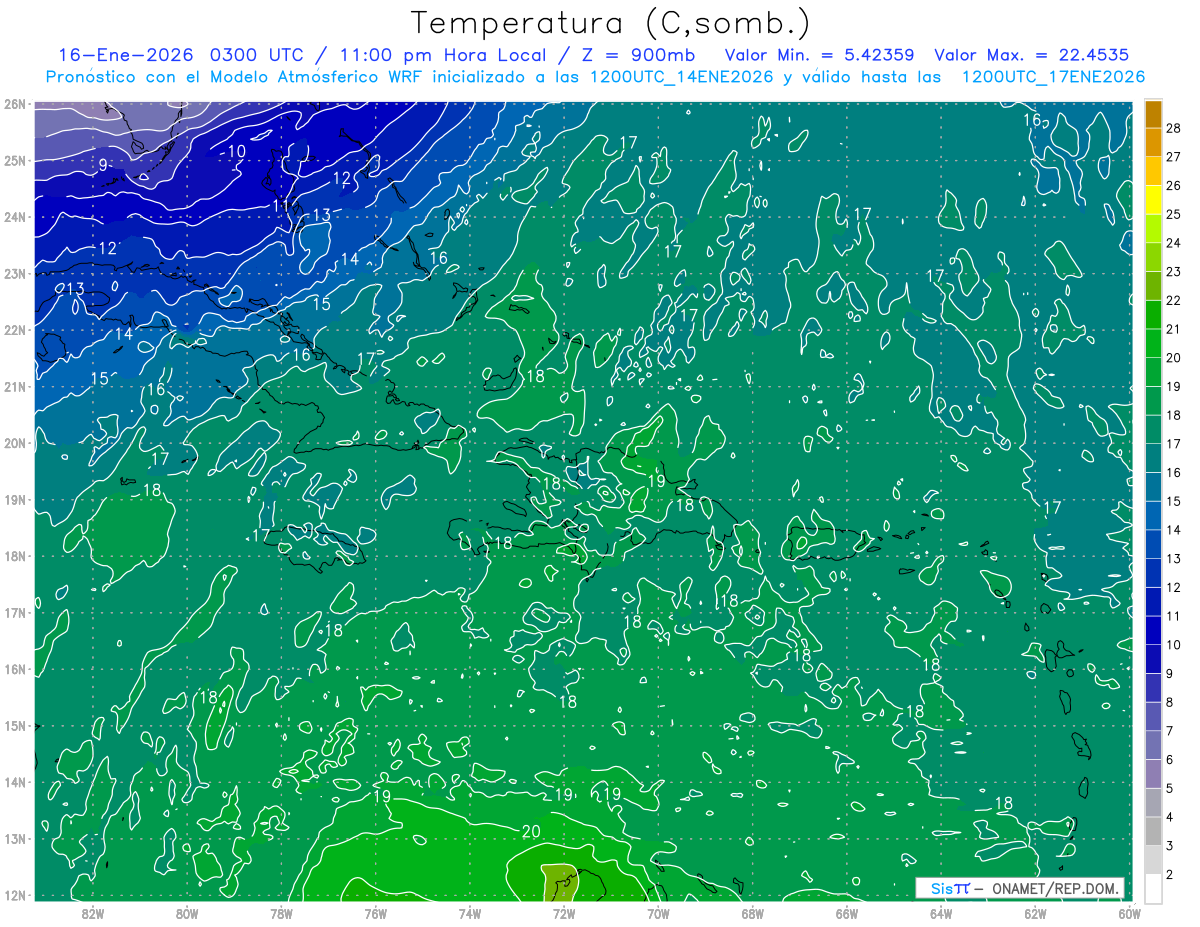1200x927 pixels.
Task: Click the 12N latitude axis label
Action: 14,895
